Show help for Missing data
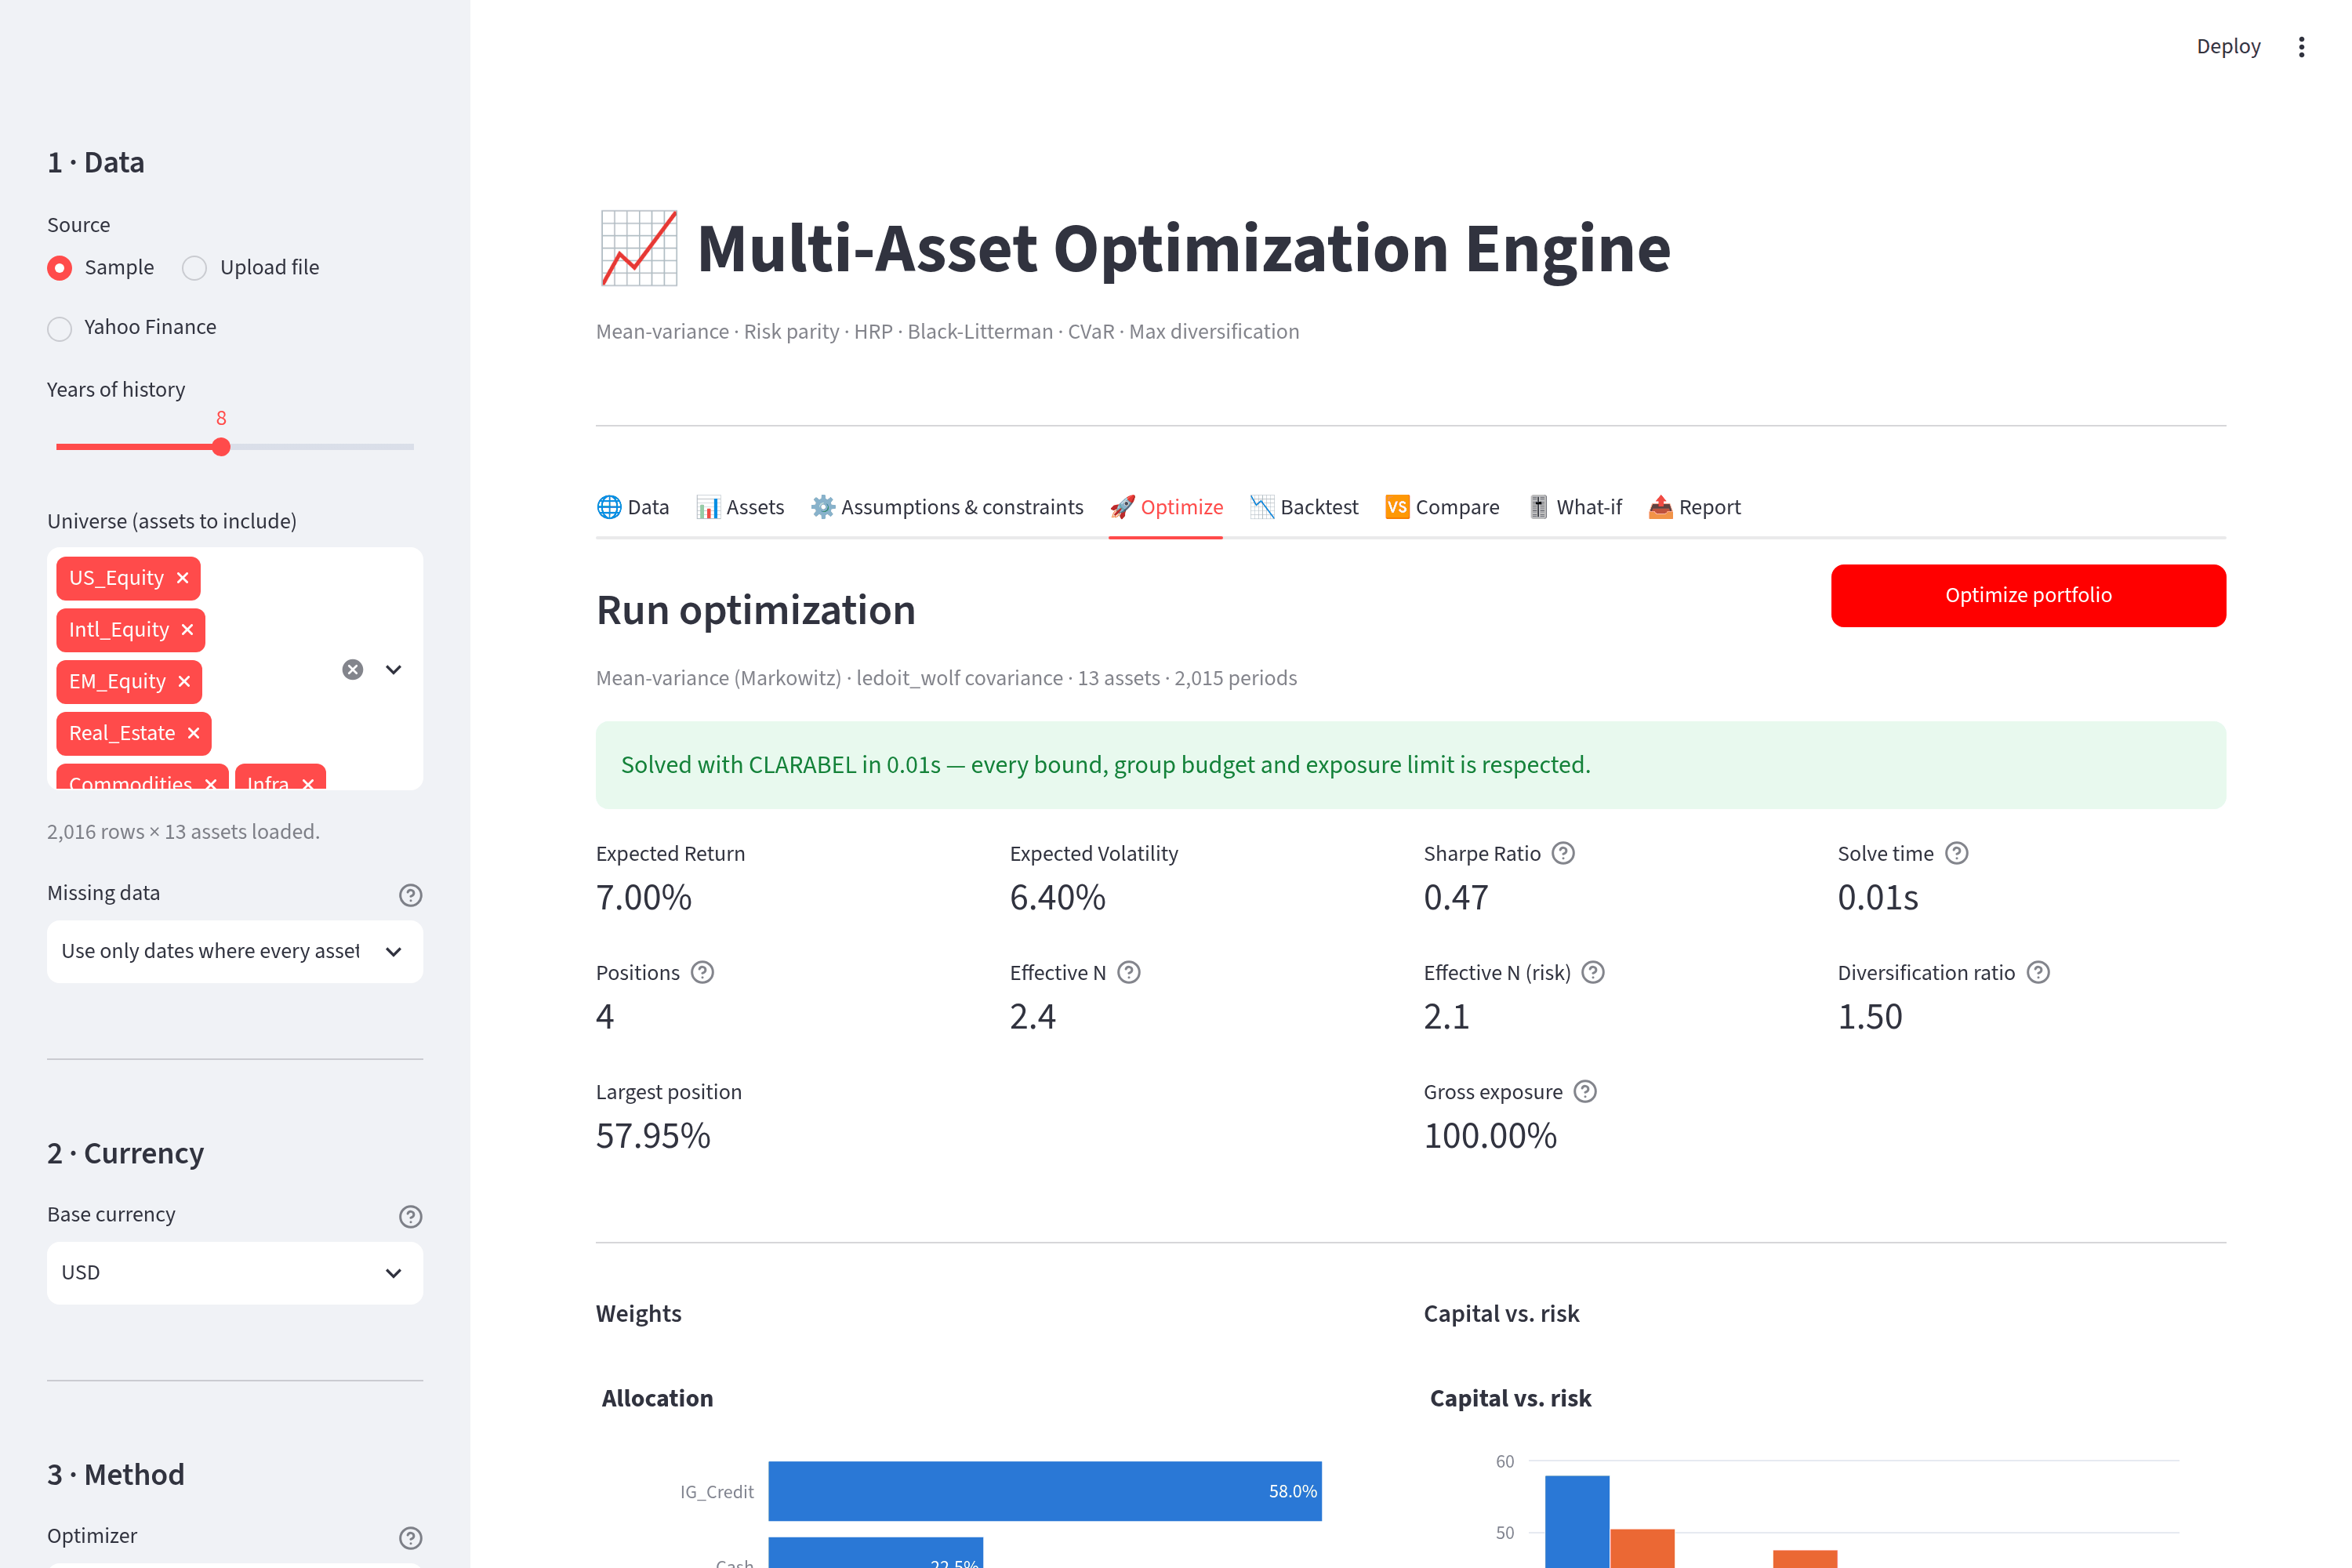The width and height of the screenshot is (2352, 1568). [410, 895]
